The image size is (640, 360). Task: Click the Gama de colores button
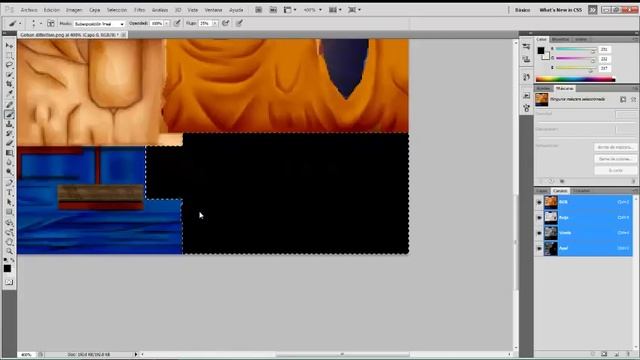(615, 159)
